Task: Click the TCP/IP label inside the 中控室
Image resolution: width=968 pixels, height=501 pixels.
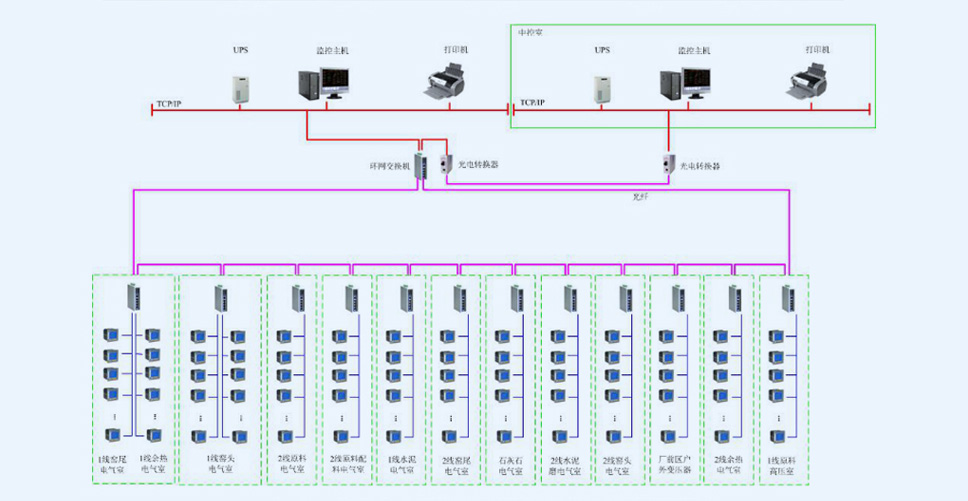Action: point(533,102)
